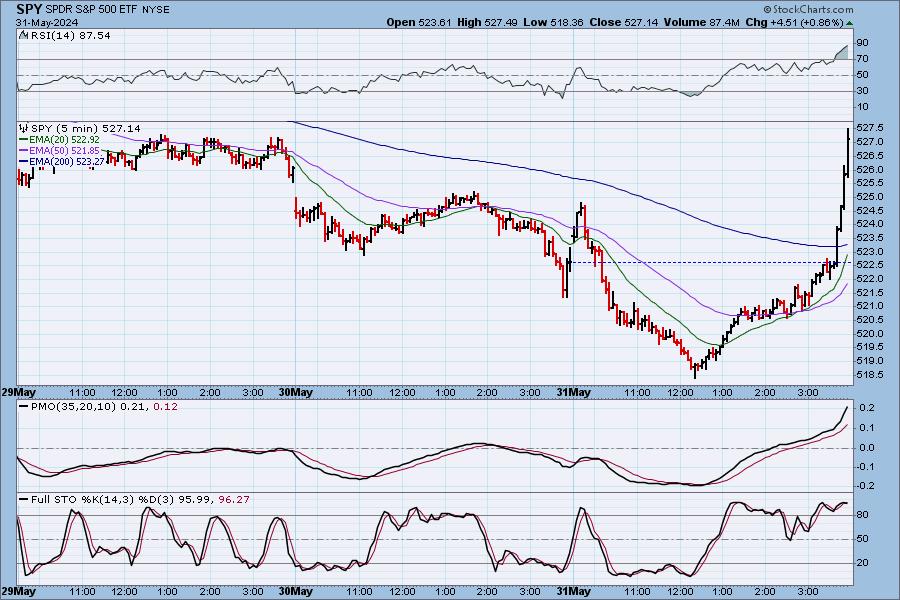Click the "521.0" price axis label
The width and height of the screenshot is (900, 600).
pos(869,306)
